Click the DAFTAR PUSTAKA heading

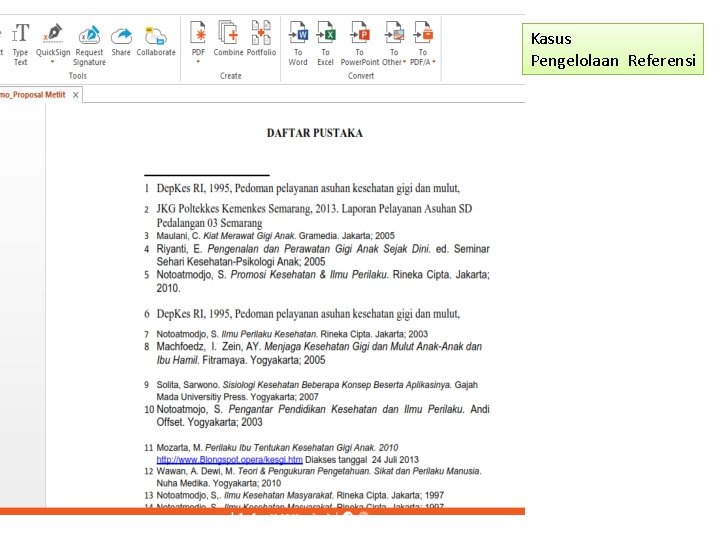click(315, 133)
